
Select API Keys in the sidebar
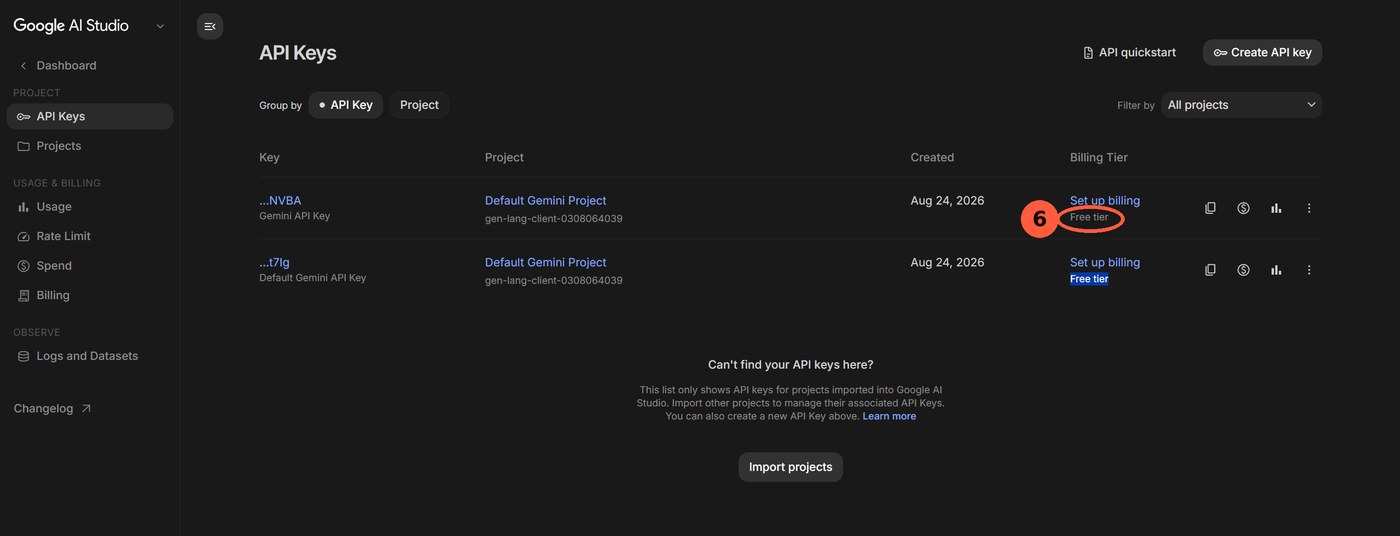[90, 116]
